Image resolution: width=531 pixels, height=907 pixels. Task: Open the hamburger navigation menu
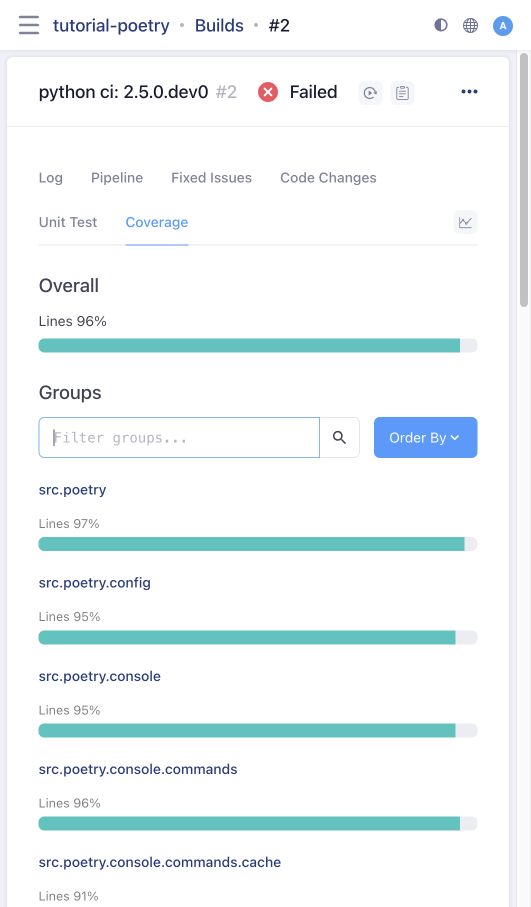(29, 25)
